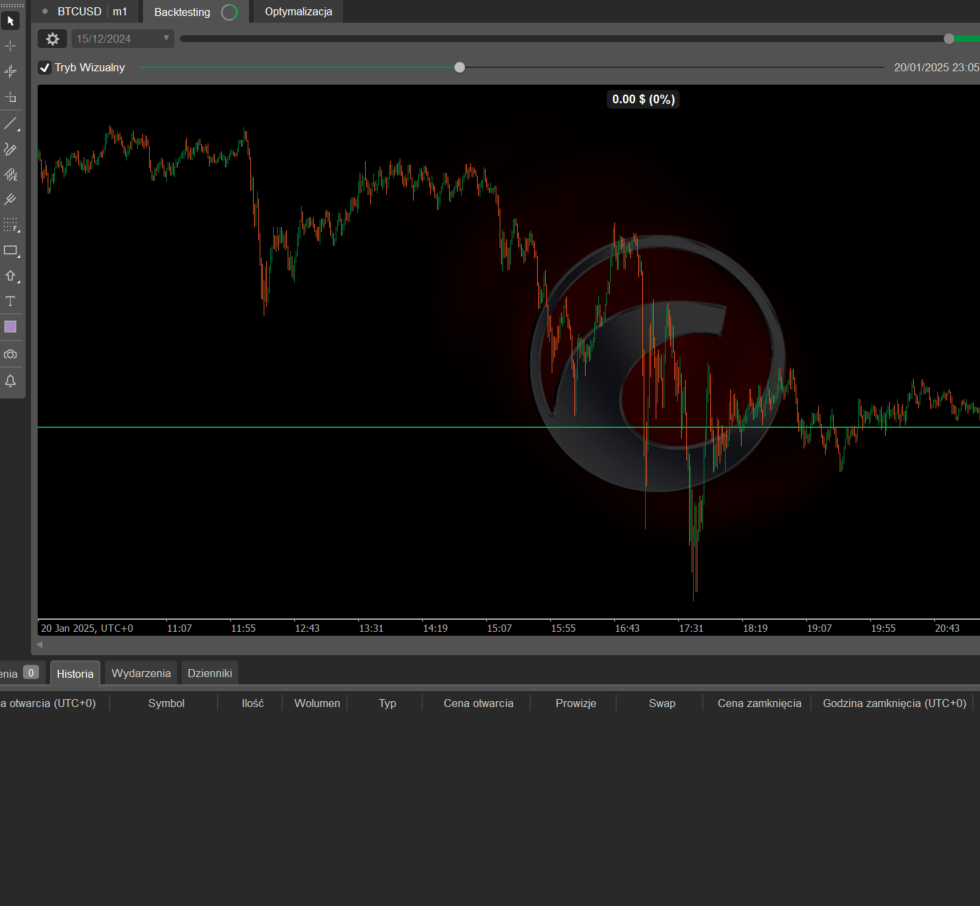Pick the arrow marker shape tool
The height and width of the screenshot is (906, 980).
pos(11,276)
